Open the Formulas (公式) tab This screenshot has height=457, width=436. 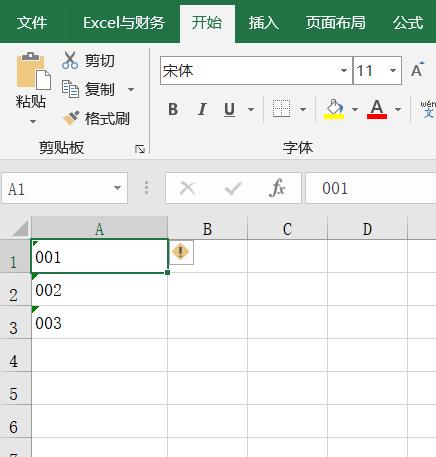coord(408,23)
